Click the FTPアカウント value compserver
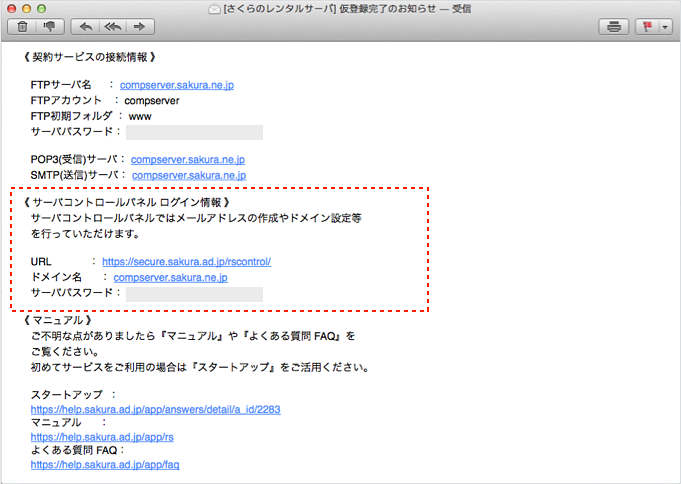The image size is (681, 484). [x=152, y=101]
